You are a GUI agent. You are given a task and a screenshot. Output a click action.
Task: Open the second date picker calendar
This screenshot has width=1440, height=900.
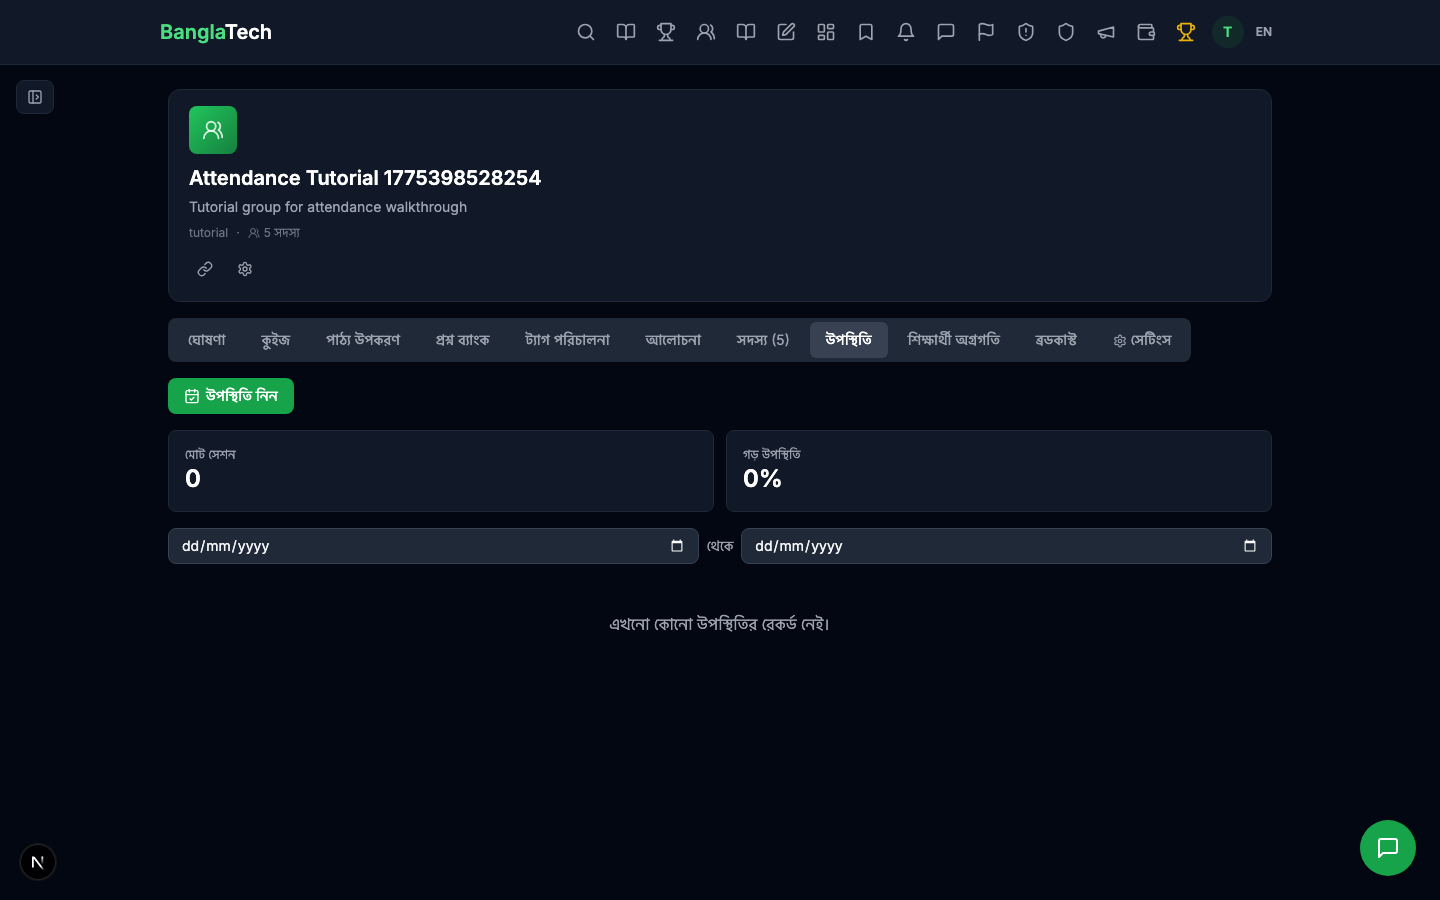[x=1250, y=546]
